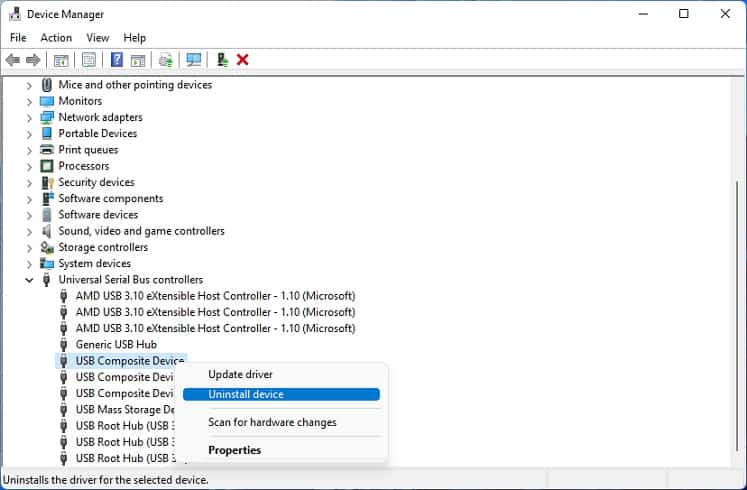Click the Properties sheet toolbar icon
This screenshot has width=747, height=490.
(89, 60)
